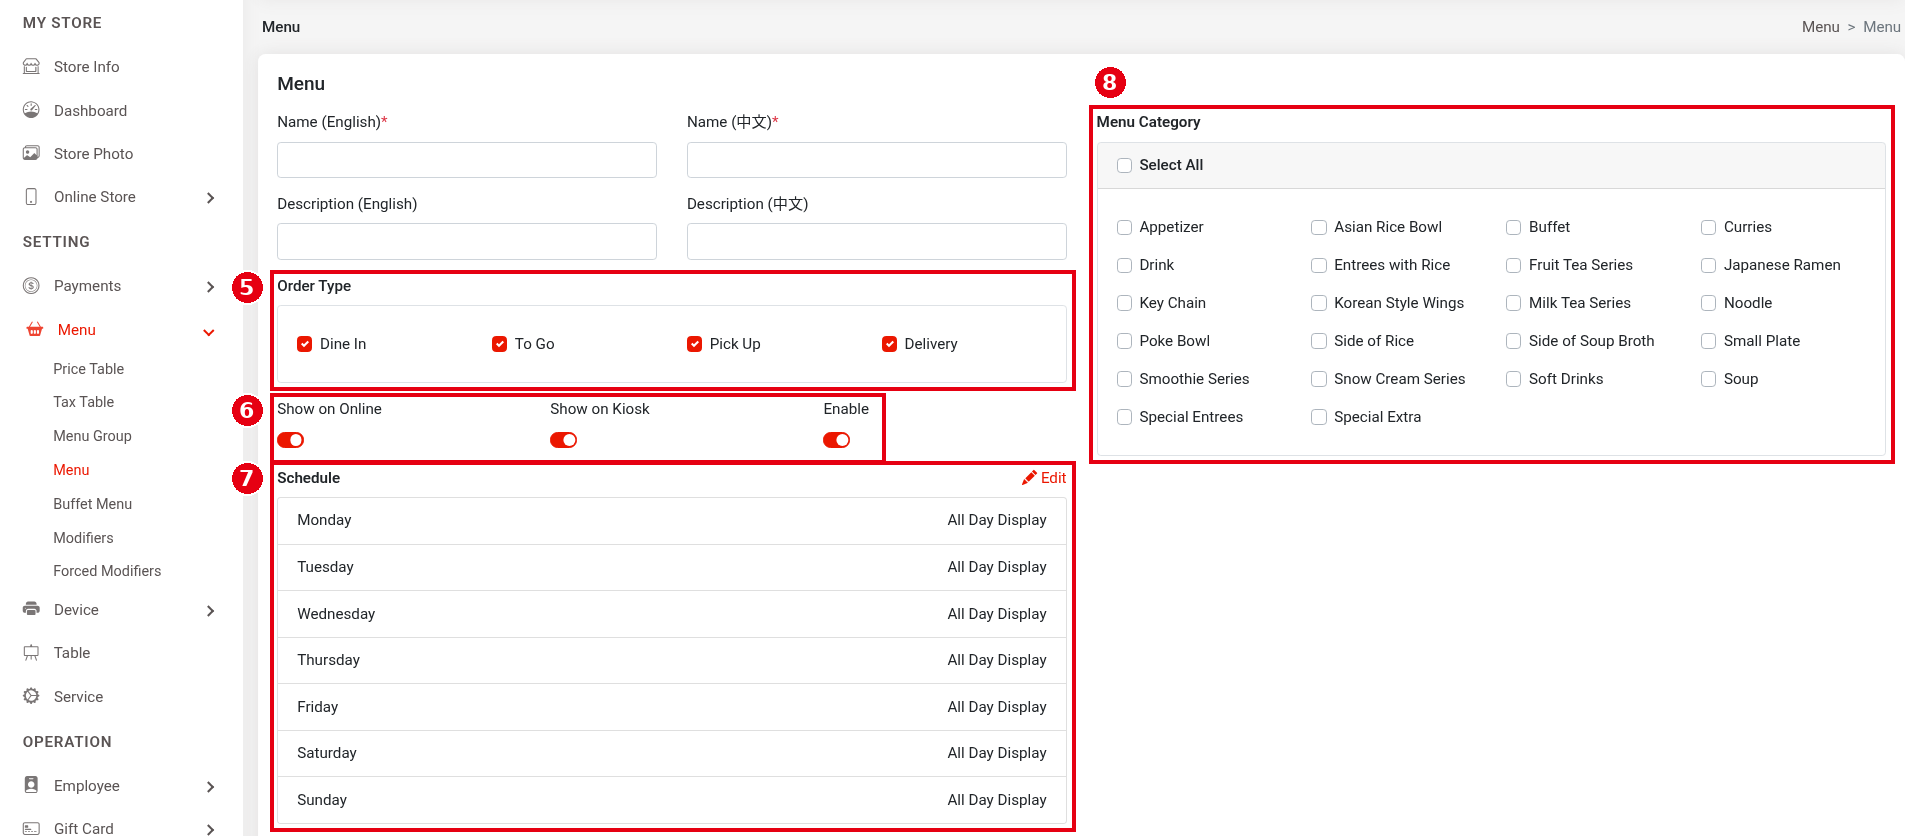Uncheck the To Go checkbox
Viewport: 1905px width, 836px height.
(500, 344)
